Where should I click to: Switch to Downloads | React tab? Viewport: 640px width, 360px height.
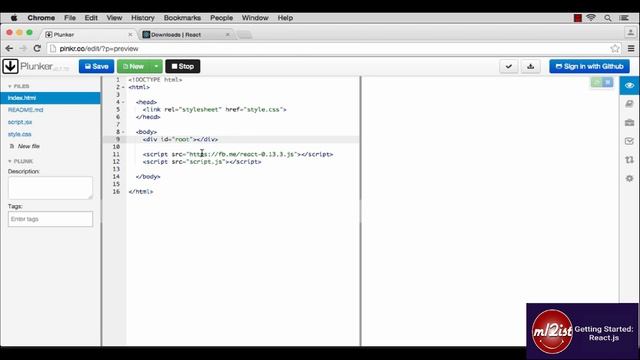182,35
